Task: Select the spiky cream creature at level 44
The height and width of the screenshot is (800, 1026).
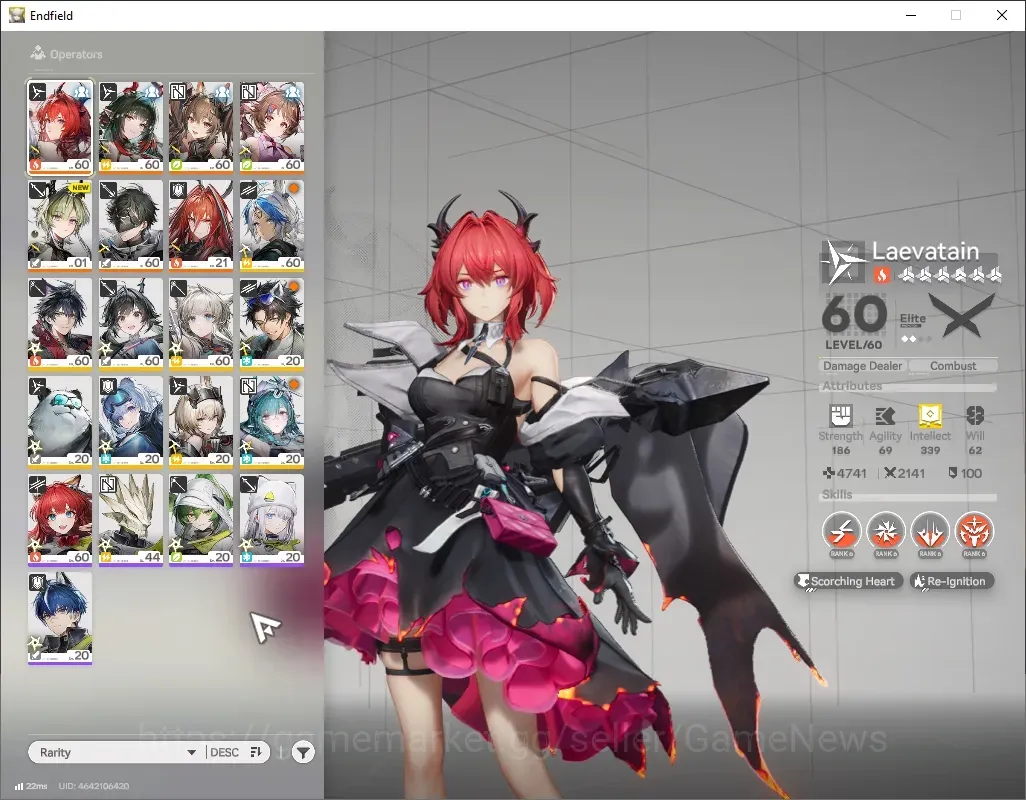Action: (131, 520)
